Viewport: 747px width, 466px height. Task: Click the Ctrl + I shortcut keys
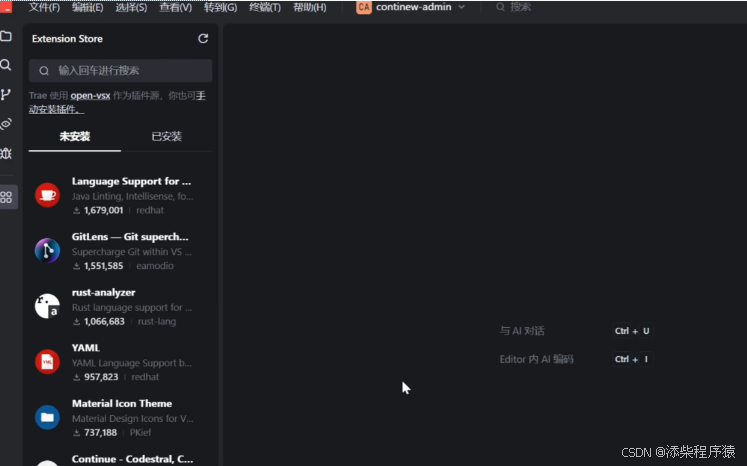633,359
